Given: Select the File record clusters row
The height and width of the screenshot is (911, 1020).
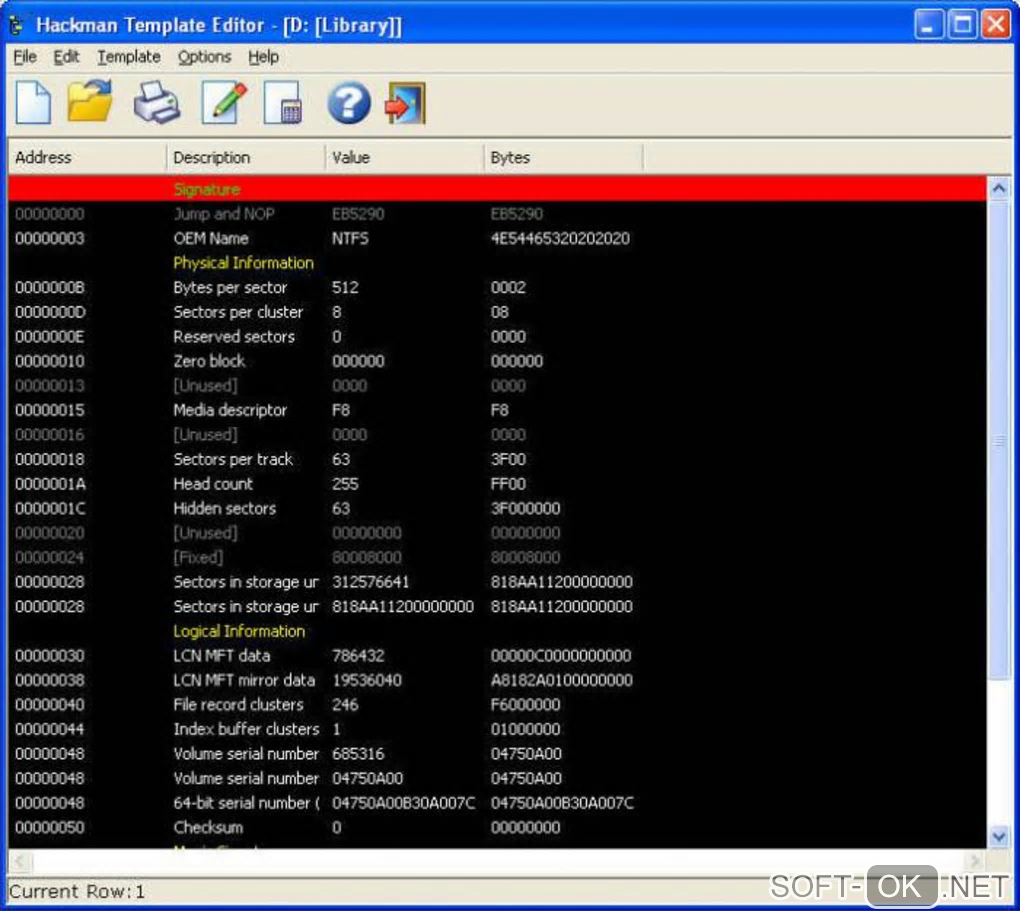Looking at the screenshot, I should (x=497, y=705).
